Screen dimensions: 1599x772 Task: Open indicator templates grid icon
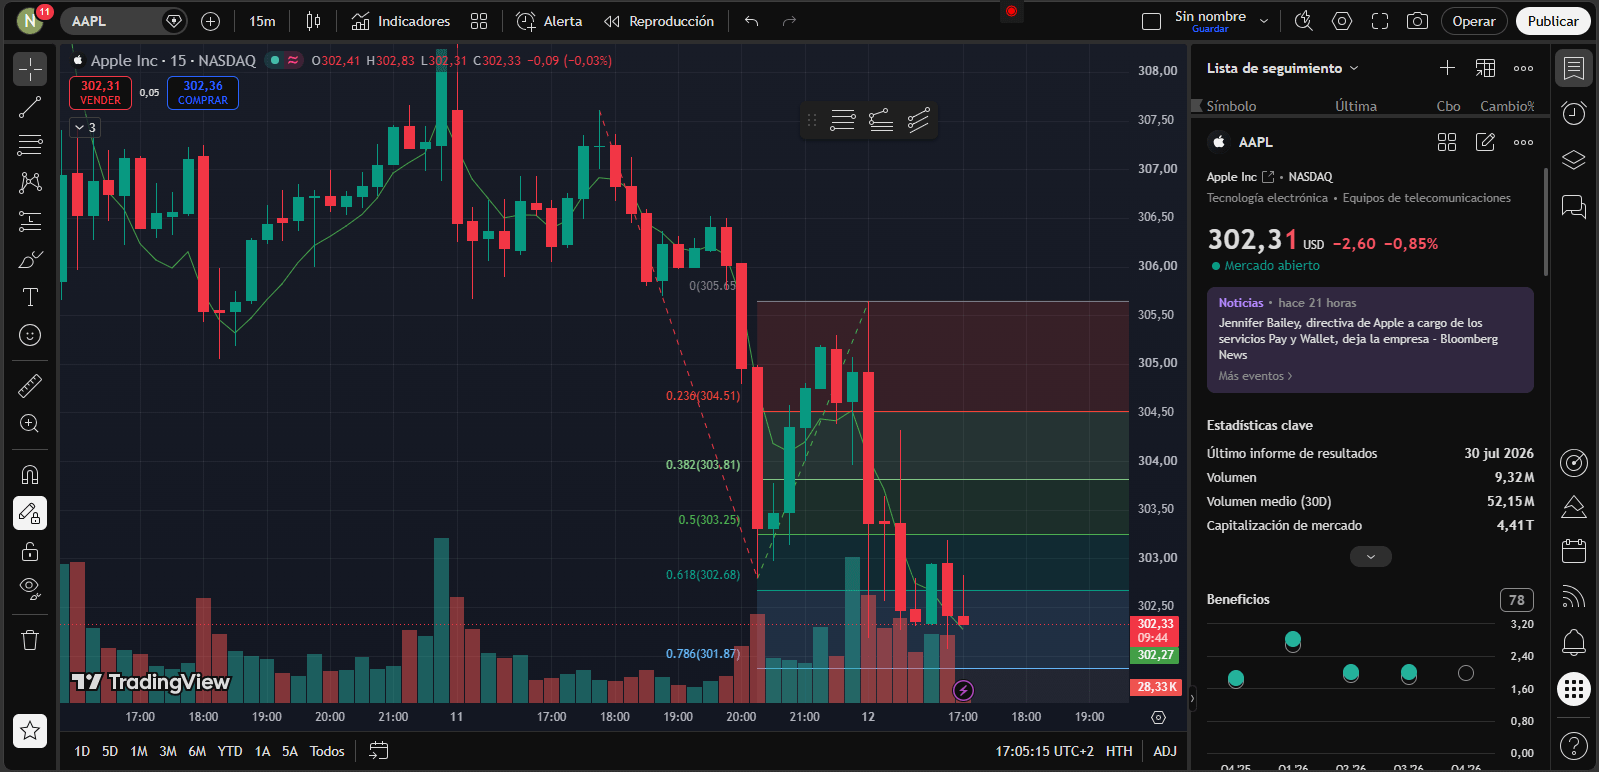[479, 21]
